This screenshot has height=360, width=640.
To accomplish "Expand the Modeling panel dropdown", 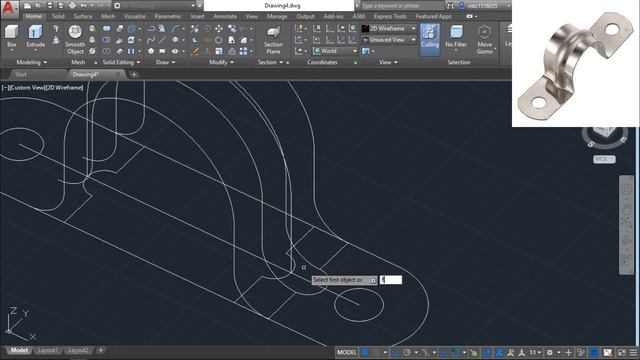I will click(31, 62).
